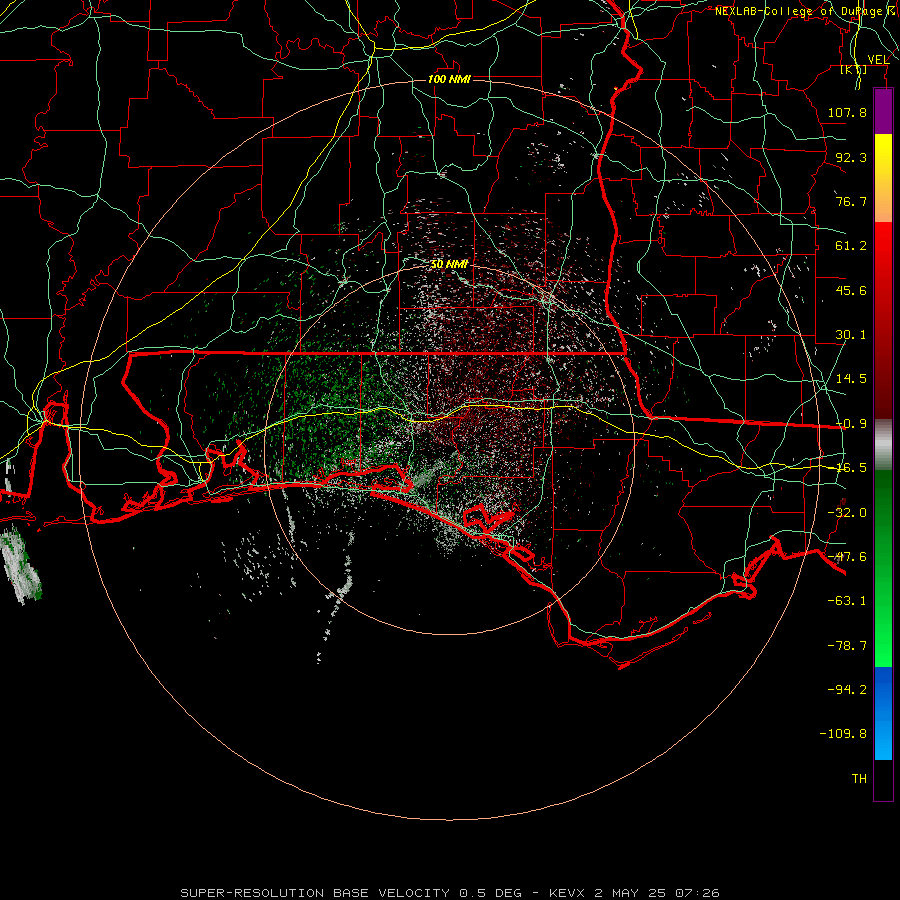This screenshot has width=900, height=900.
Task: Select the -47.6 velocity scale value
Action: pyautogui.click(x=847, y=557)
